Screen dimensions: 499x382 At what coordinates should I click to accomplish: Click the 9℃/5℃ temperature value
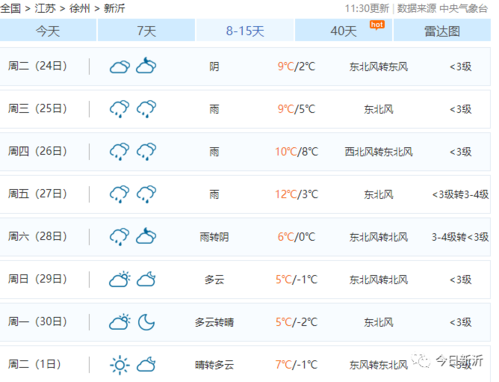pyautogui.click(x=296, y=109)
